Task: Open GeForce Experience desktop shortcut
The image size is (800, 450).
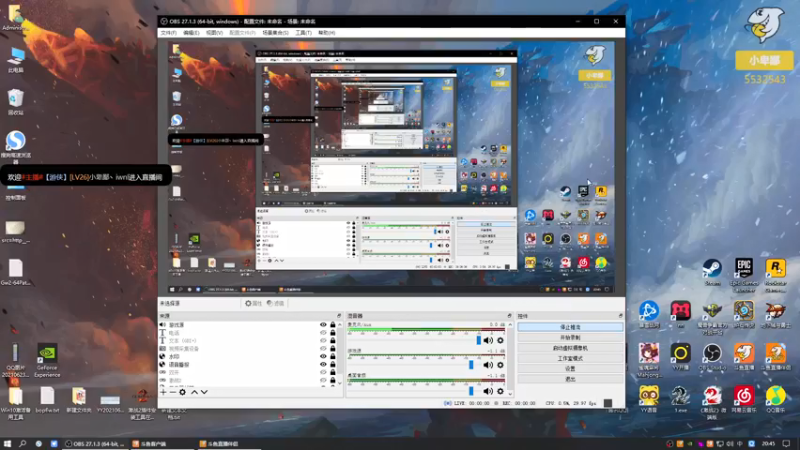Action: coord(47,360)
